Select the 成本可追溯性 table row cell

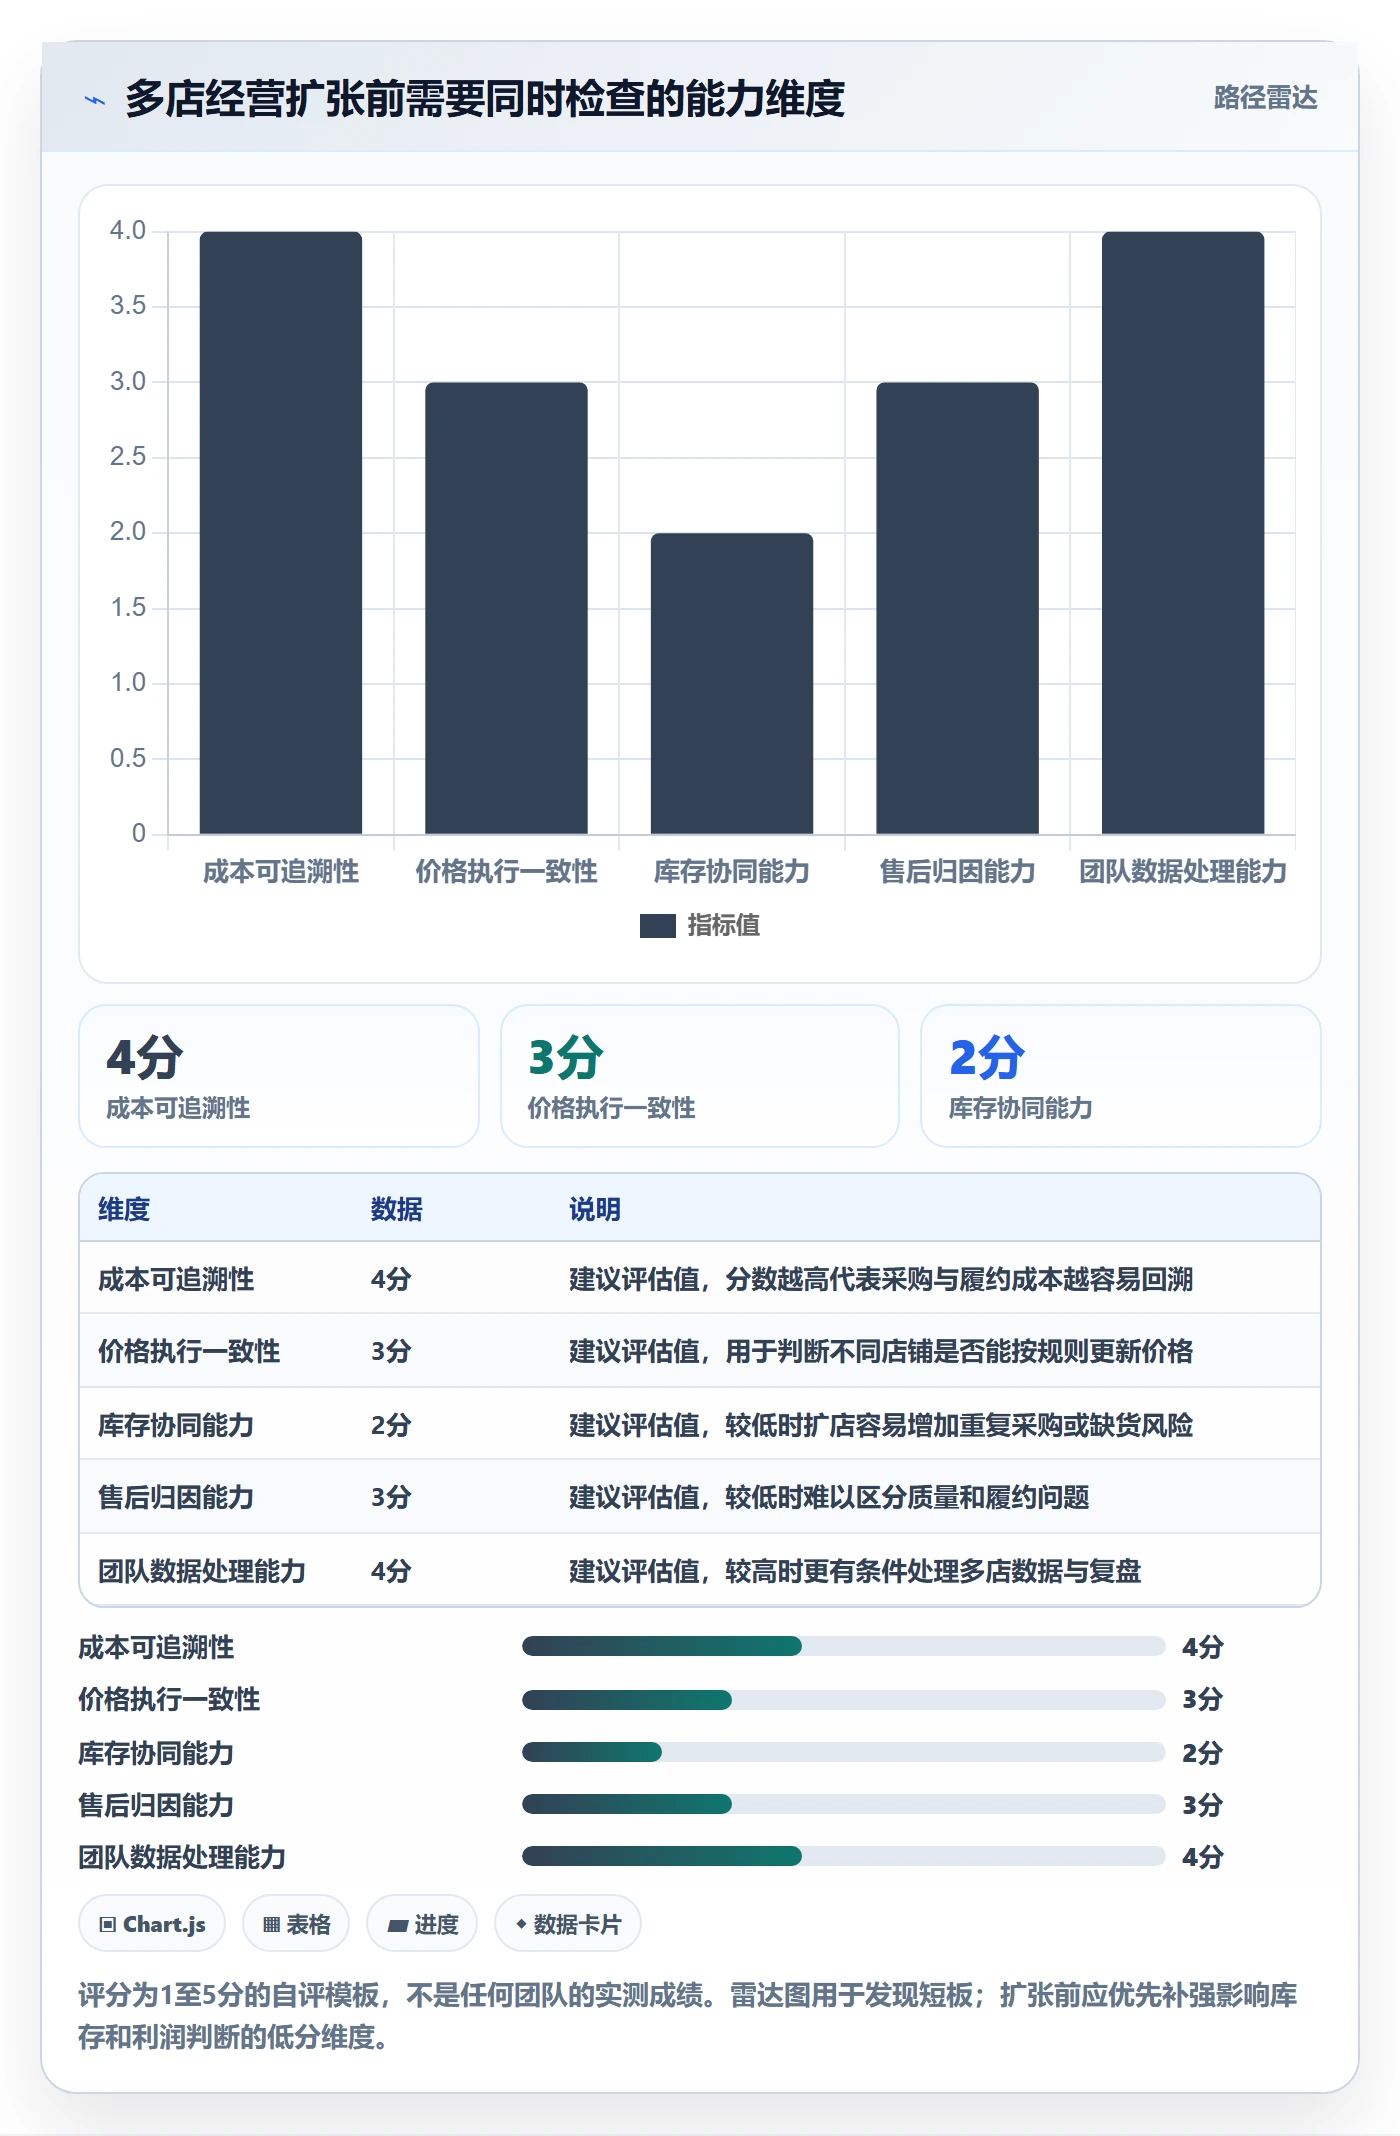coord(176,1279)
